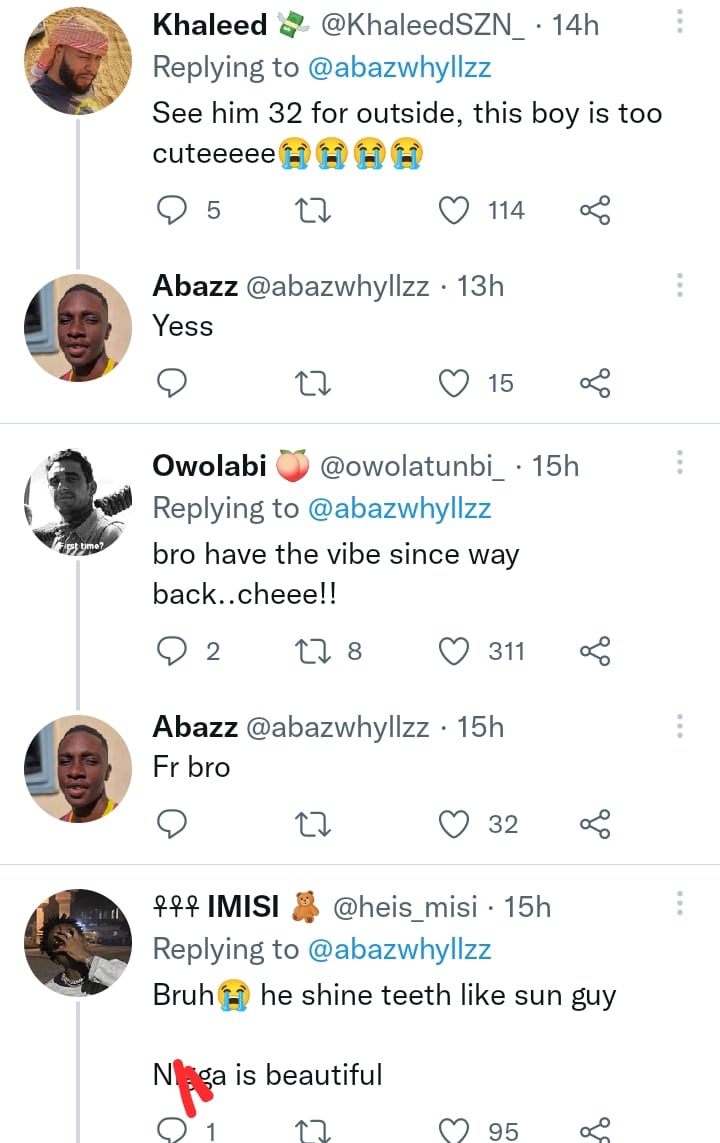Share Abazz's "Fr bro" reply

[x=595, y=824]
